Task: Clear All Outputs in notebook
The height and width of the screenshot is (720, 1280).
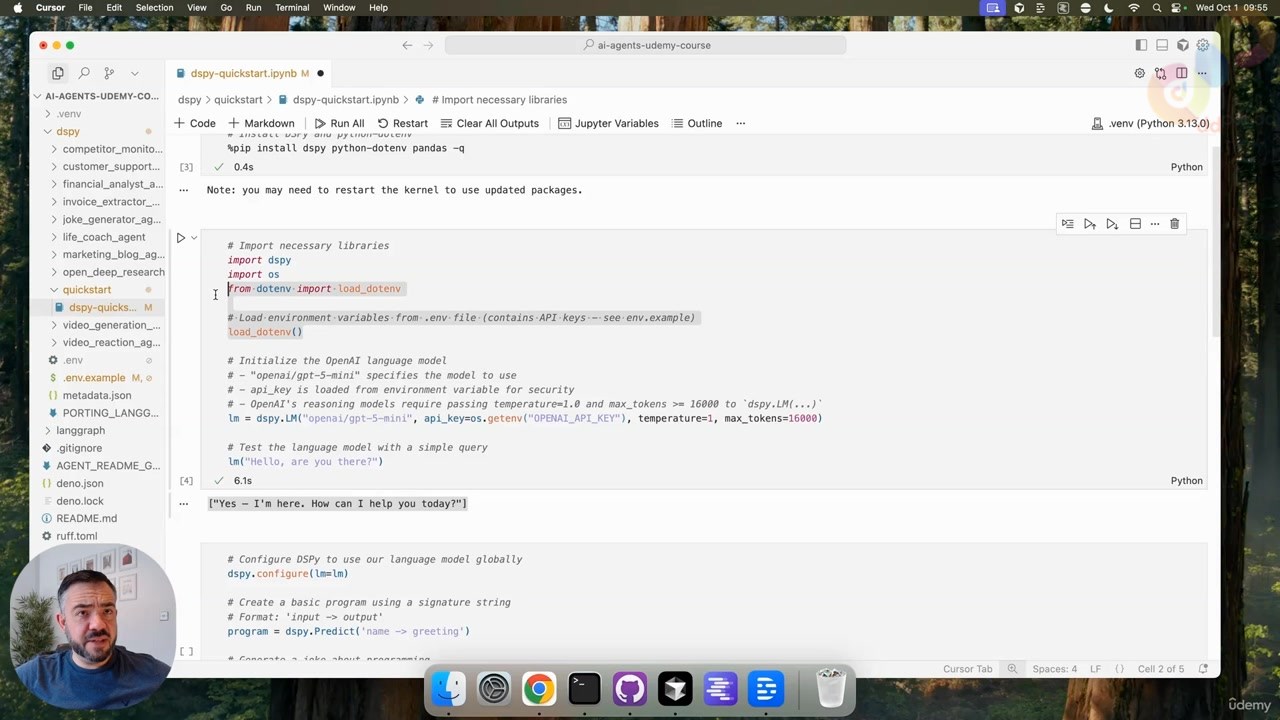Action: [x=488, y=123]
